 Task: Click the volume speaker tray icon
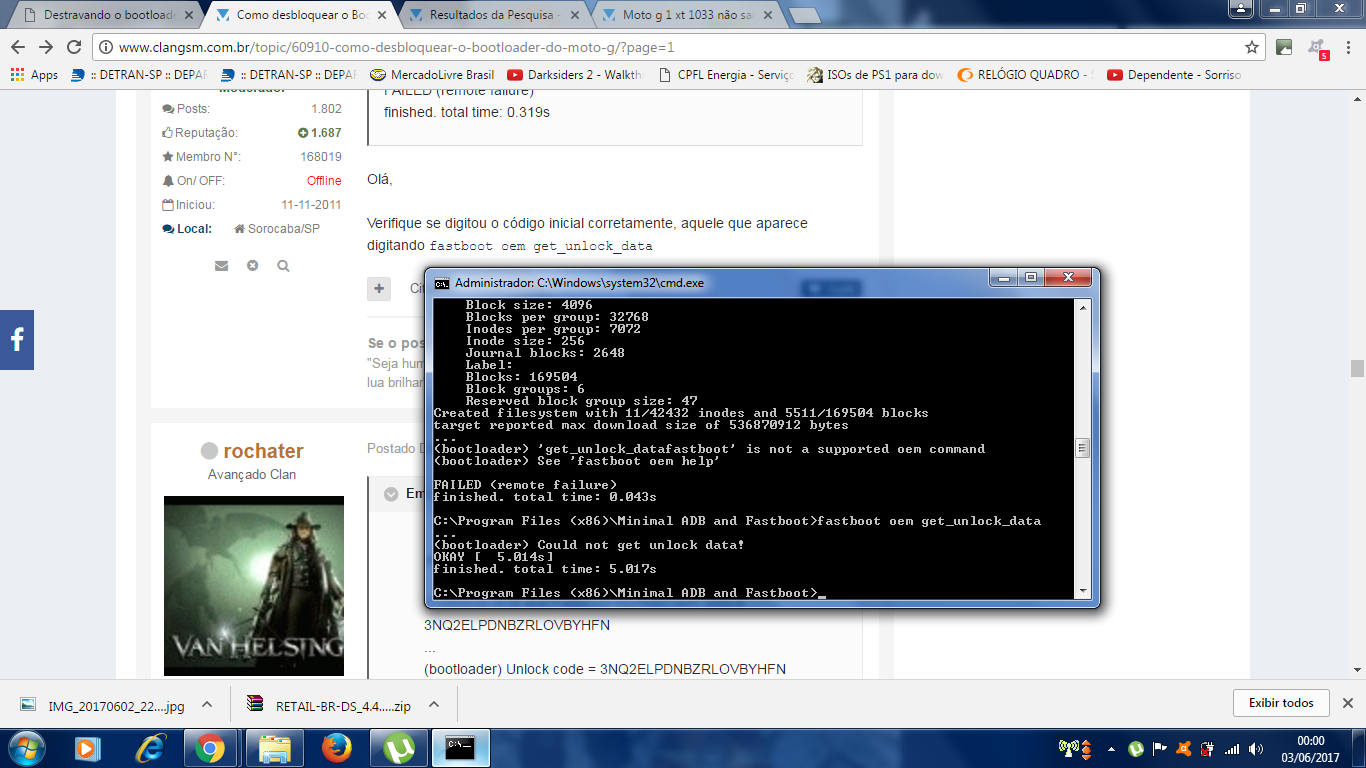click(x=1255, y=749)
